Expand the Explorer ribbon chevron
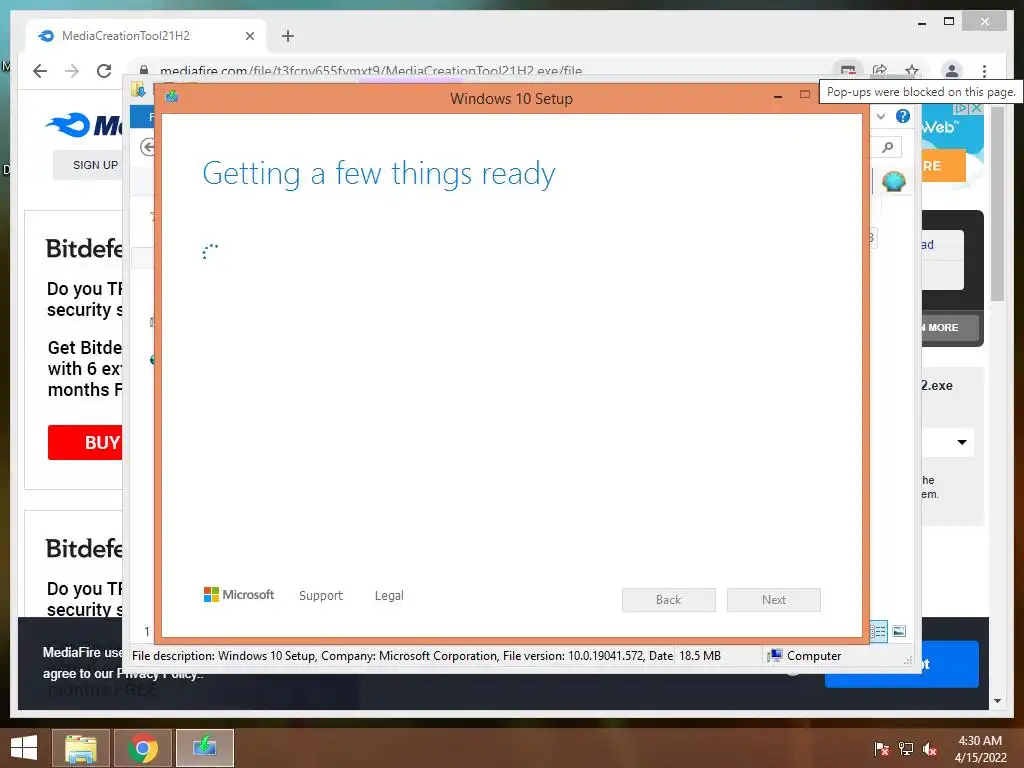This screenshot has height=768, width=1024. (x=880, y=116)
